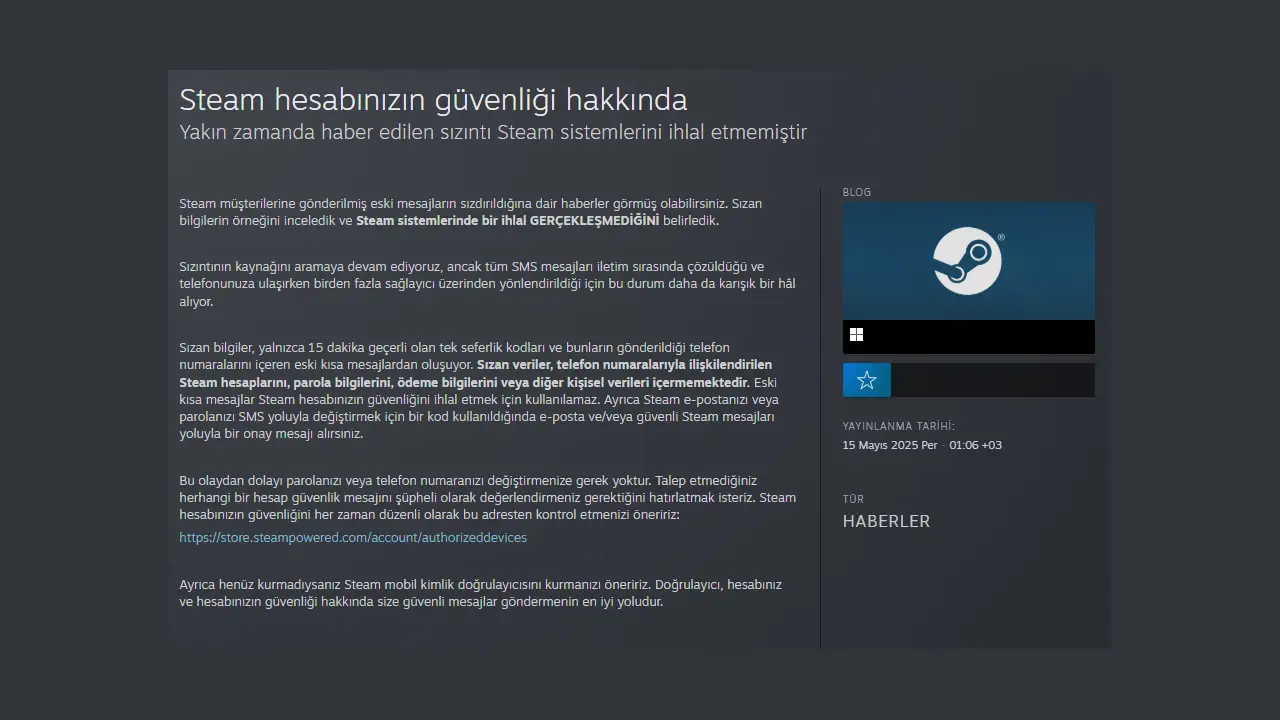Click the TÜR label in the sidebar
The image size is (1280, 720).
[x=853, y=499]
